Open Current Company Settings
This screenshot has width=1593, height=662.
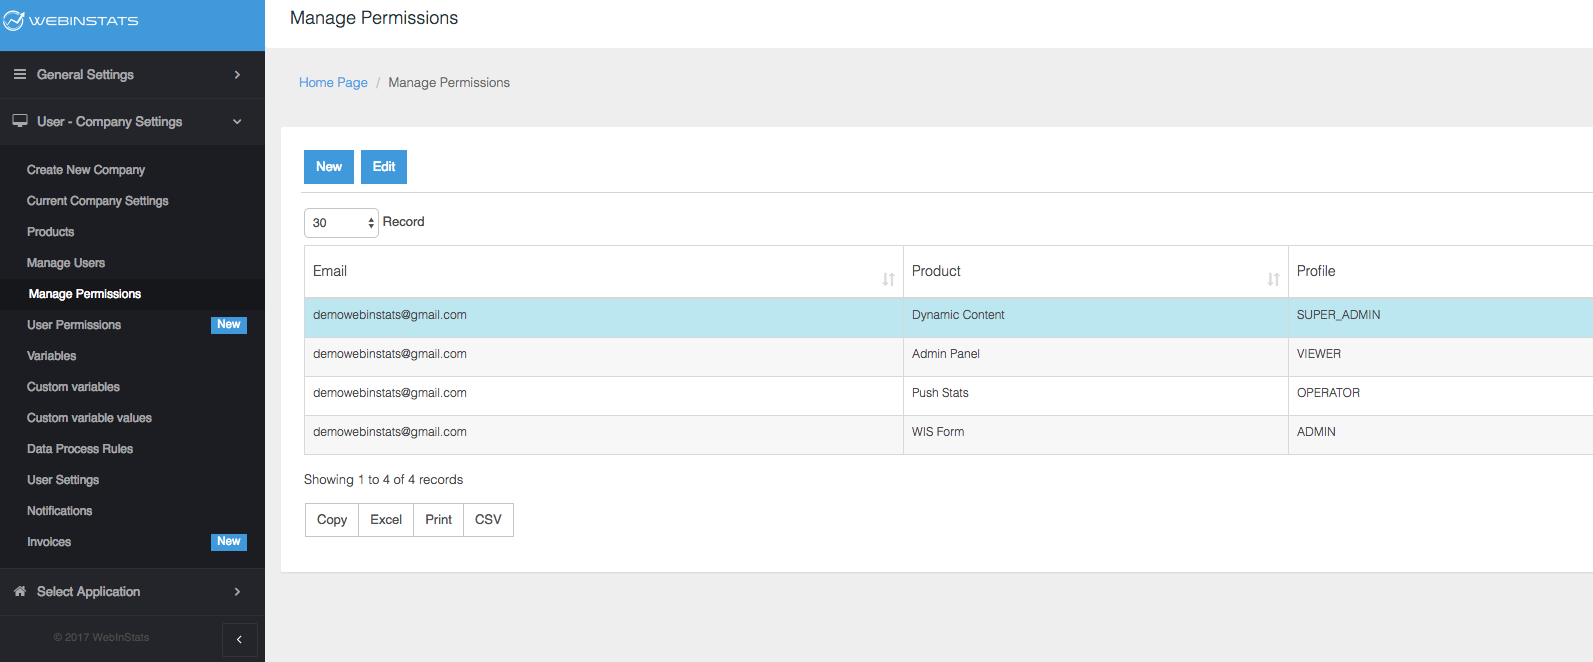tap(98, 201)
